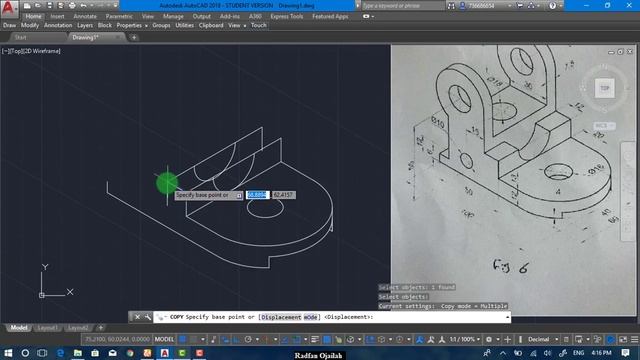This screenshot has height=360, width=640.
Task: Toggle polar tracking in status bar
Action: (x=248, y=339)
